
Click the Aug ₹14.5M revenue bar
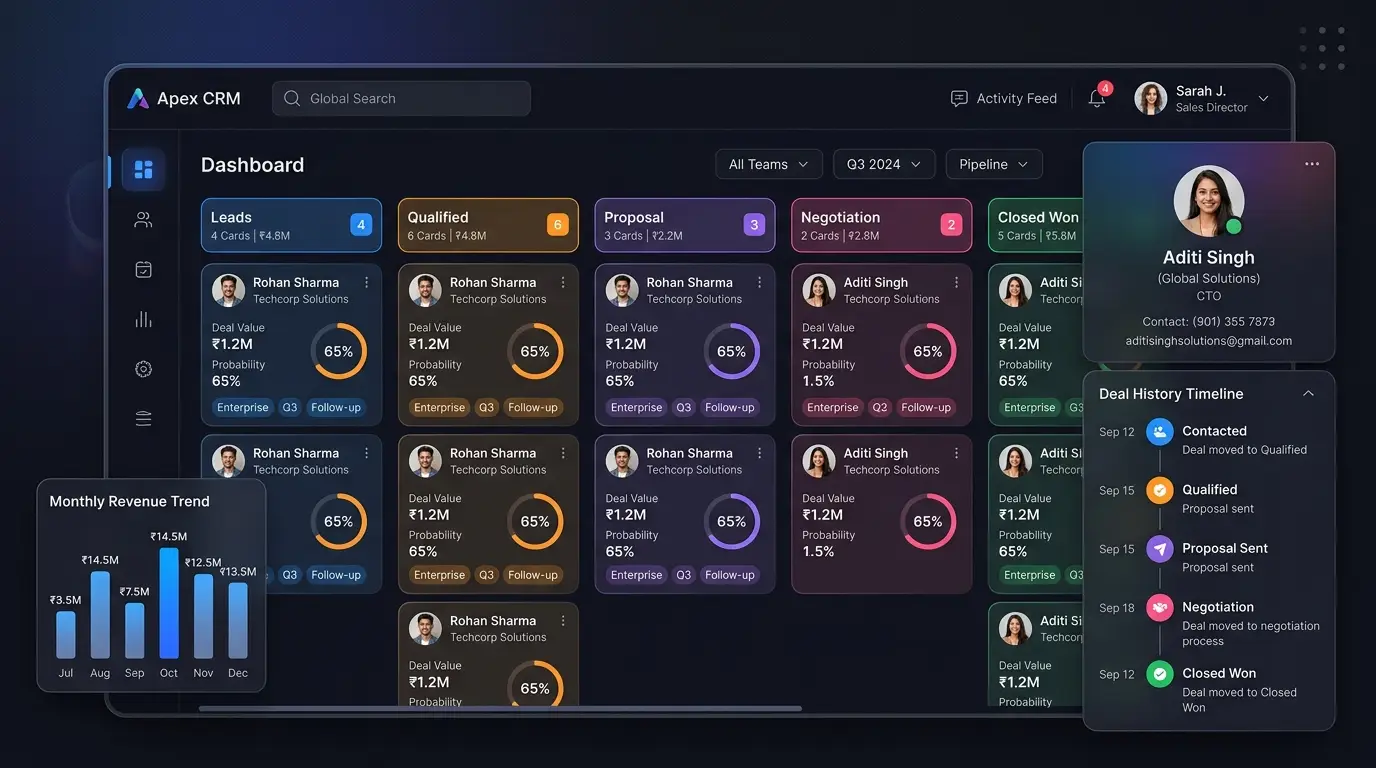coord(100,615)
